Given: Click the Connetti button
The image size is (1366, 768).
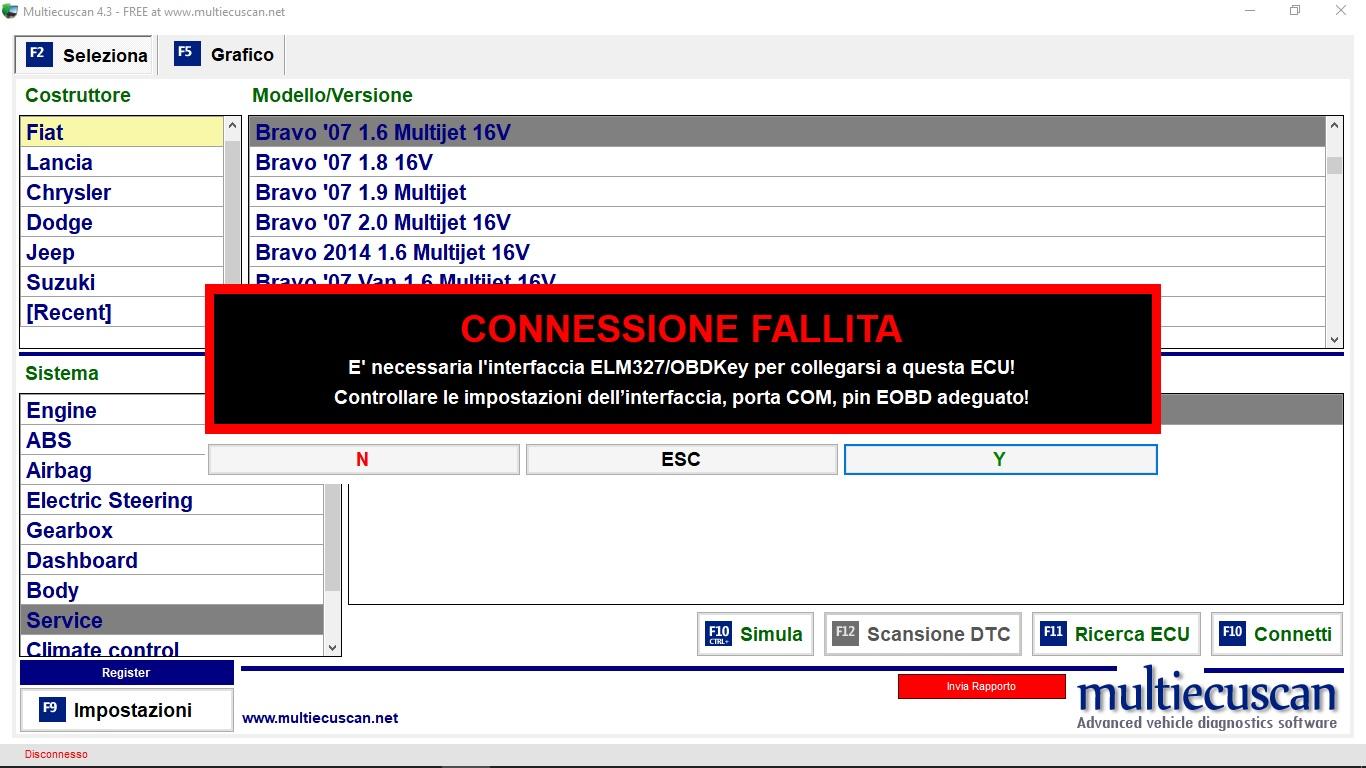Looking at the screenshot, I should click(x=1276, y=634).
